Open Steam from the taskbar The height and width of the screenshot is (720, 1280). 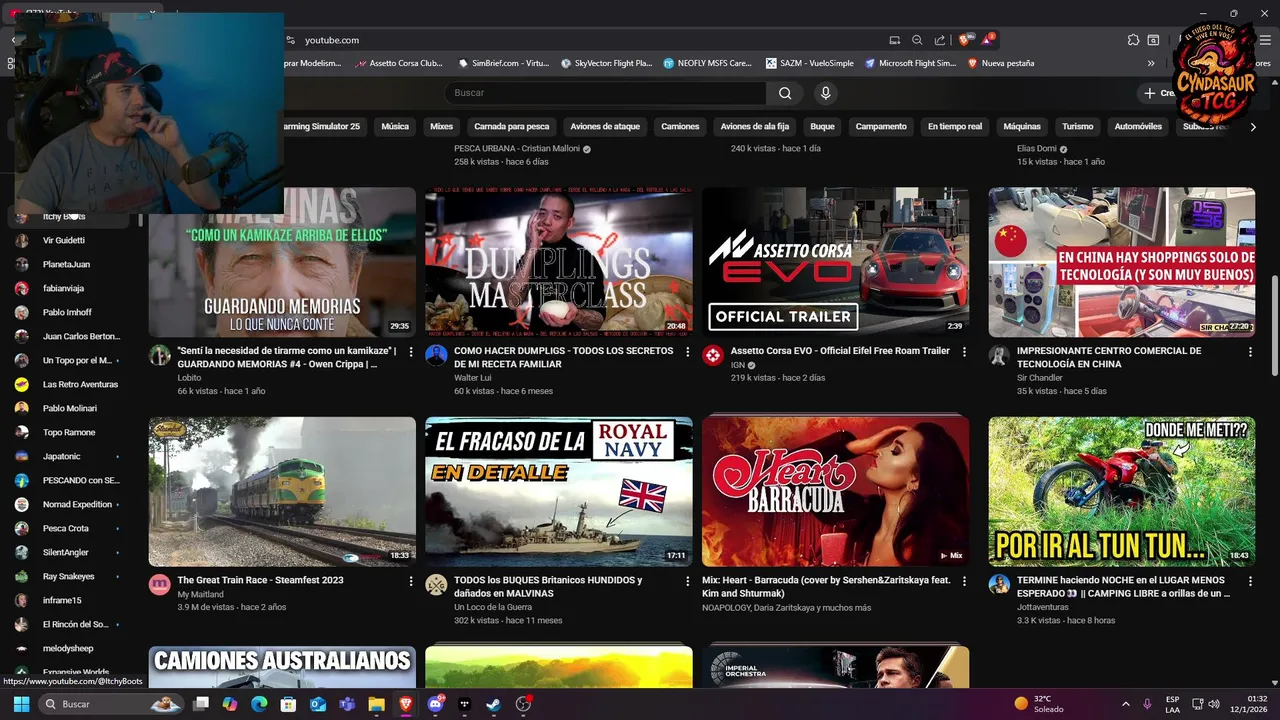click(493, 704)
